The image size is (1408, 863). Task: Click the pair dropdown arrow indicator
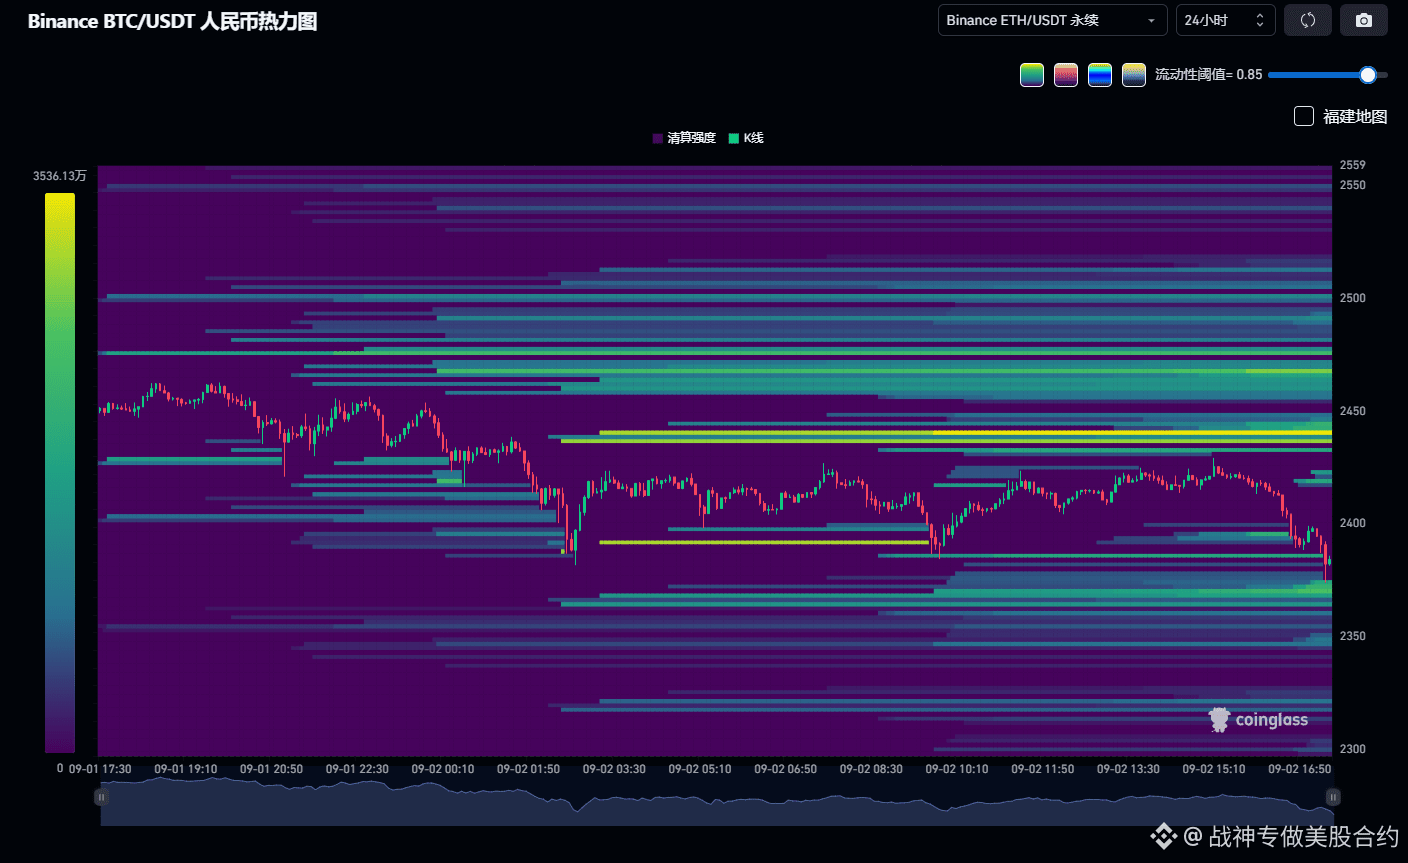pyautogui.click(x=1151, y=21)
